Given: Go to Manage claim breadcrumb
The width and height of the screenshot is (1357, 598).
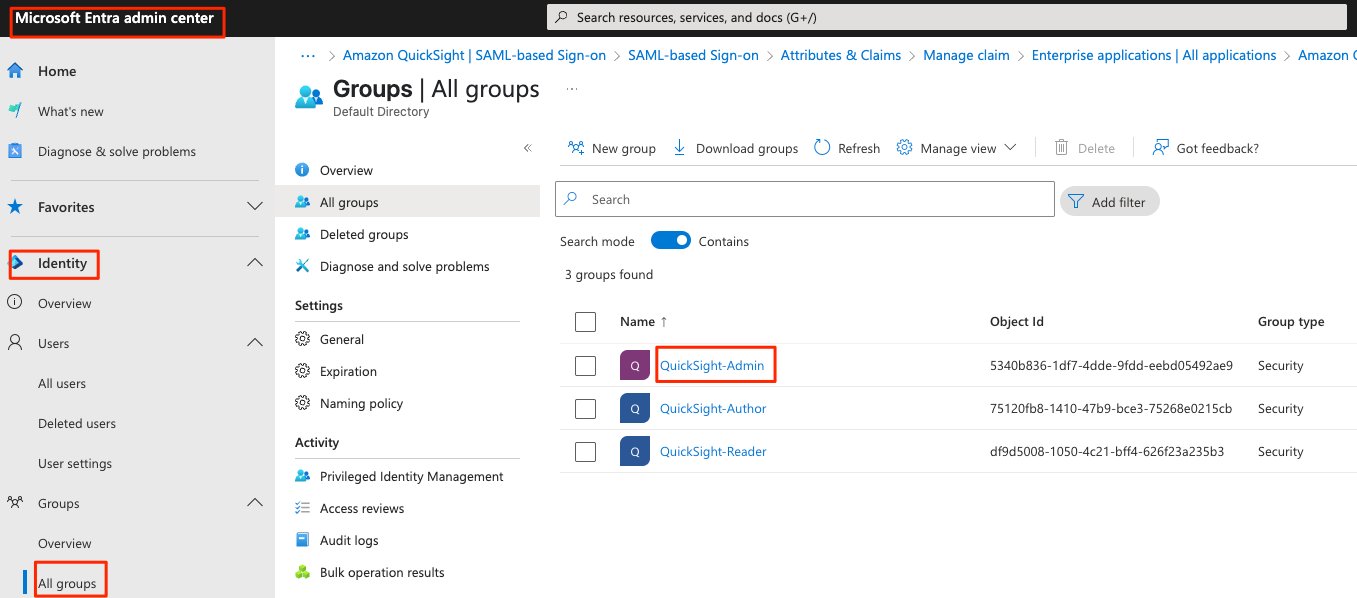Looking at the screenshot, I should pyautogui.click(x=966, y=55).
